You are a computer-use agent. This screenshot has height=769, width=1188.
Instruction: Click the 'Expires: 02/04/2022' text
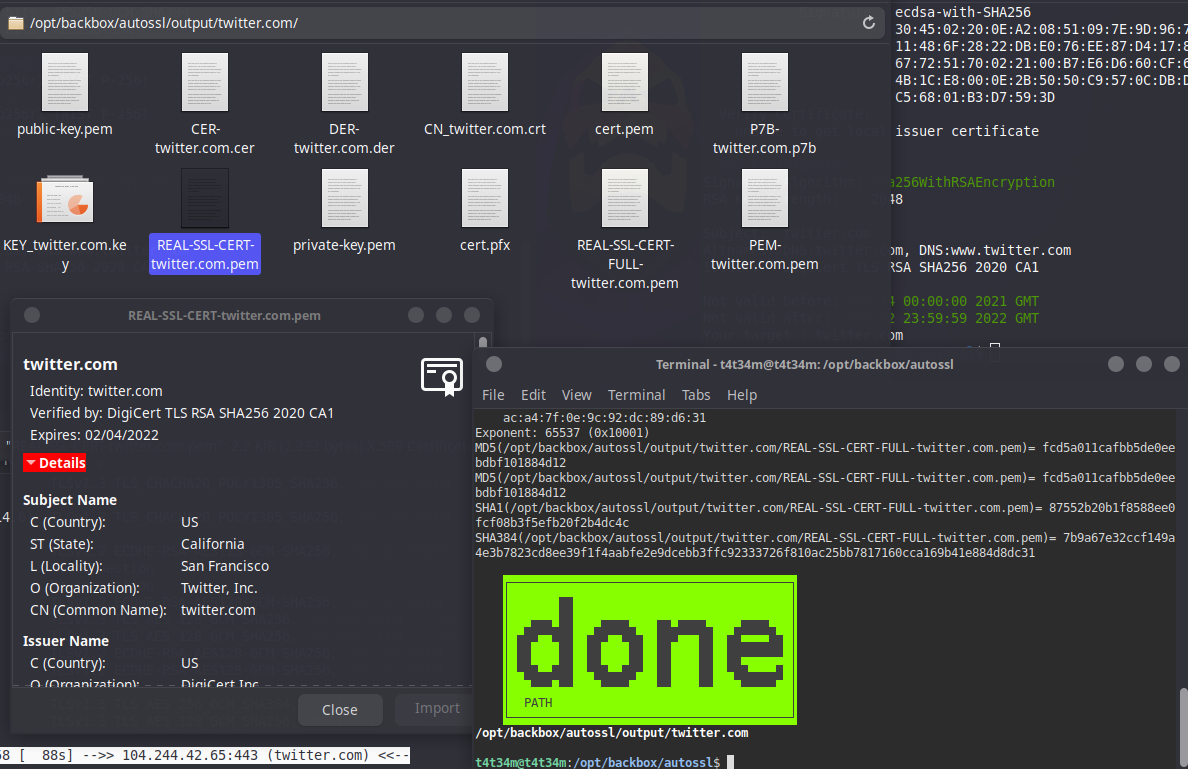pos(95,435)
